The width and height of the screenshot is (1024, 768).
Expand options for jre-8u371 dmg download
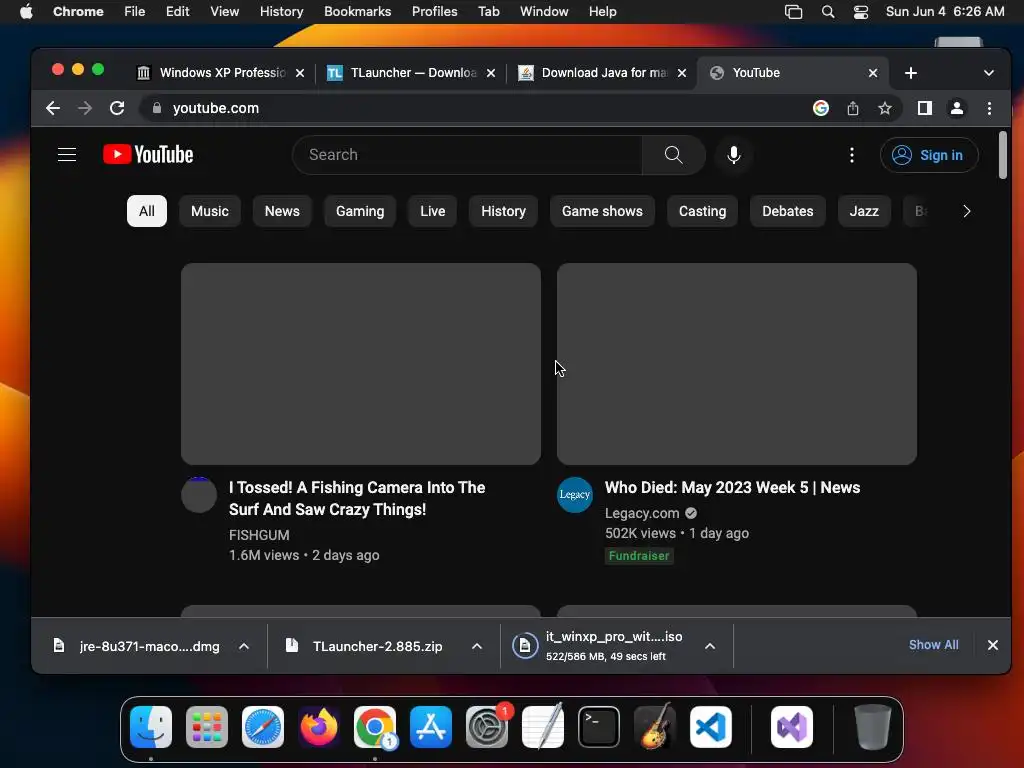tap(244, 646)
